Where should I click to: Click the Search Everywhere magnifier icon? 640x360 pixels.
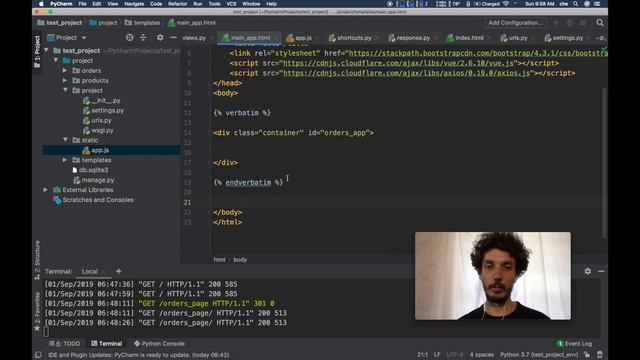(x=600, y=23)
